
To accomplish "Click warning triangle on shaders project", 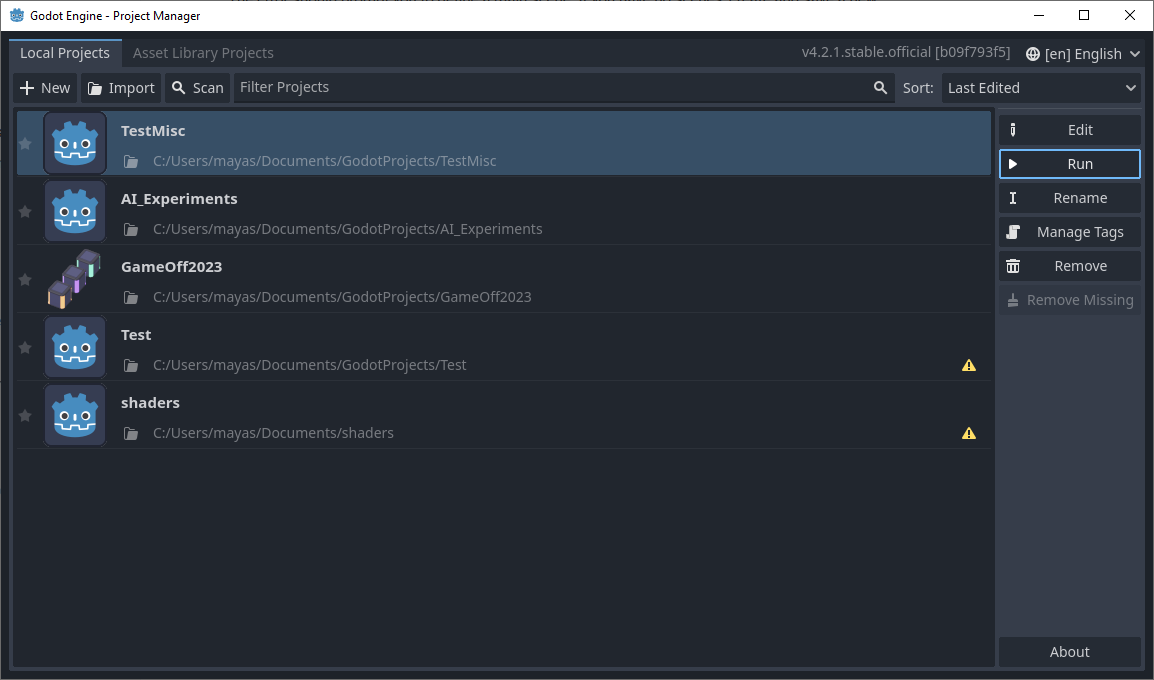I will (969, 433).
